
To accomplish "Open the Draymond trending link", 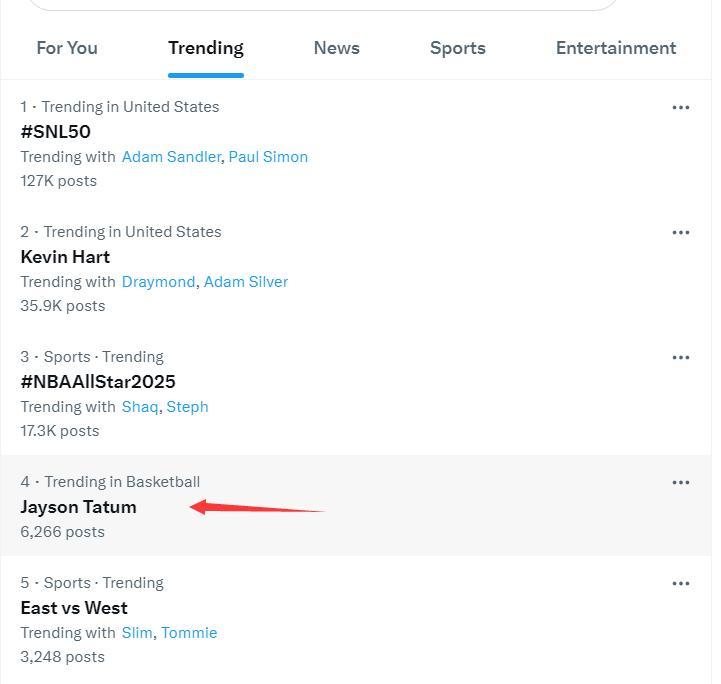I will [158, 282].
